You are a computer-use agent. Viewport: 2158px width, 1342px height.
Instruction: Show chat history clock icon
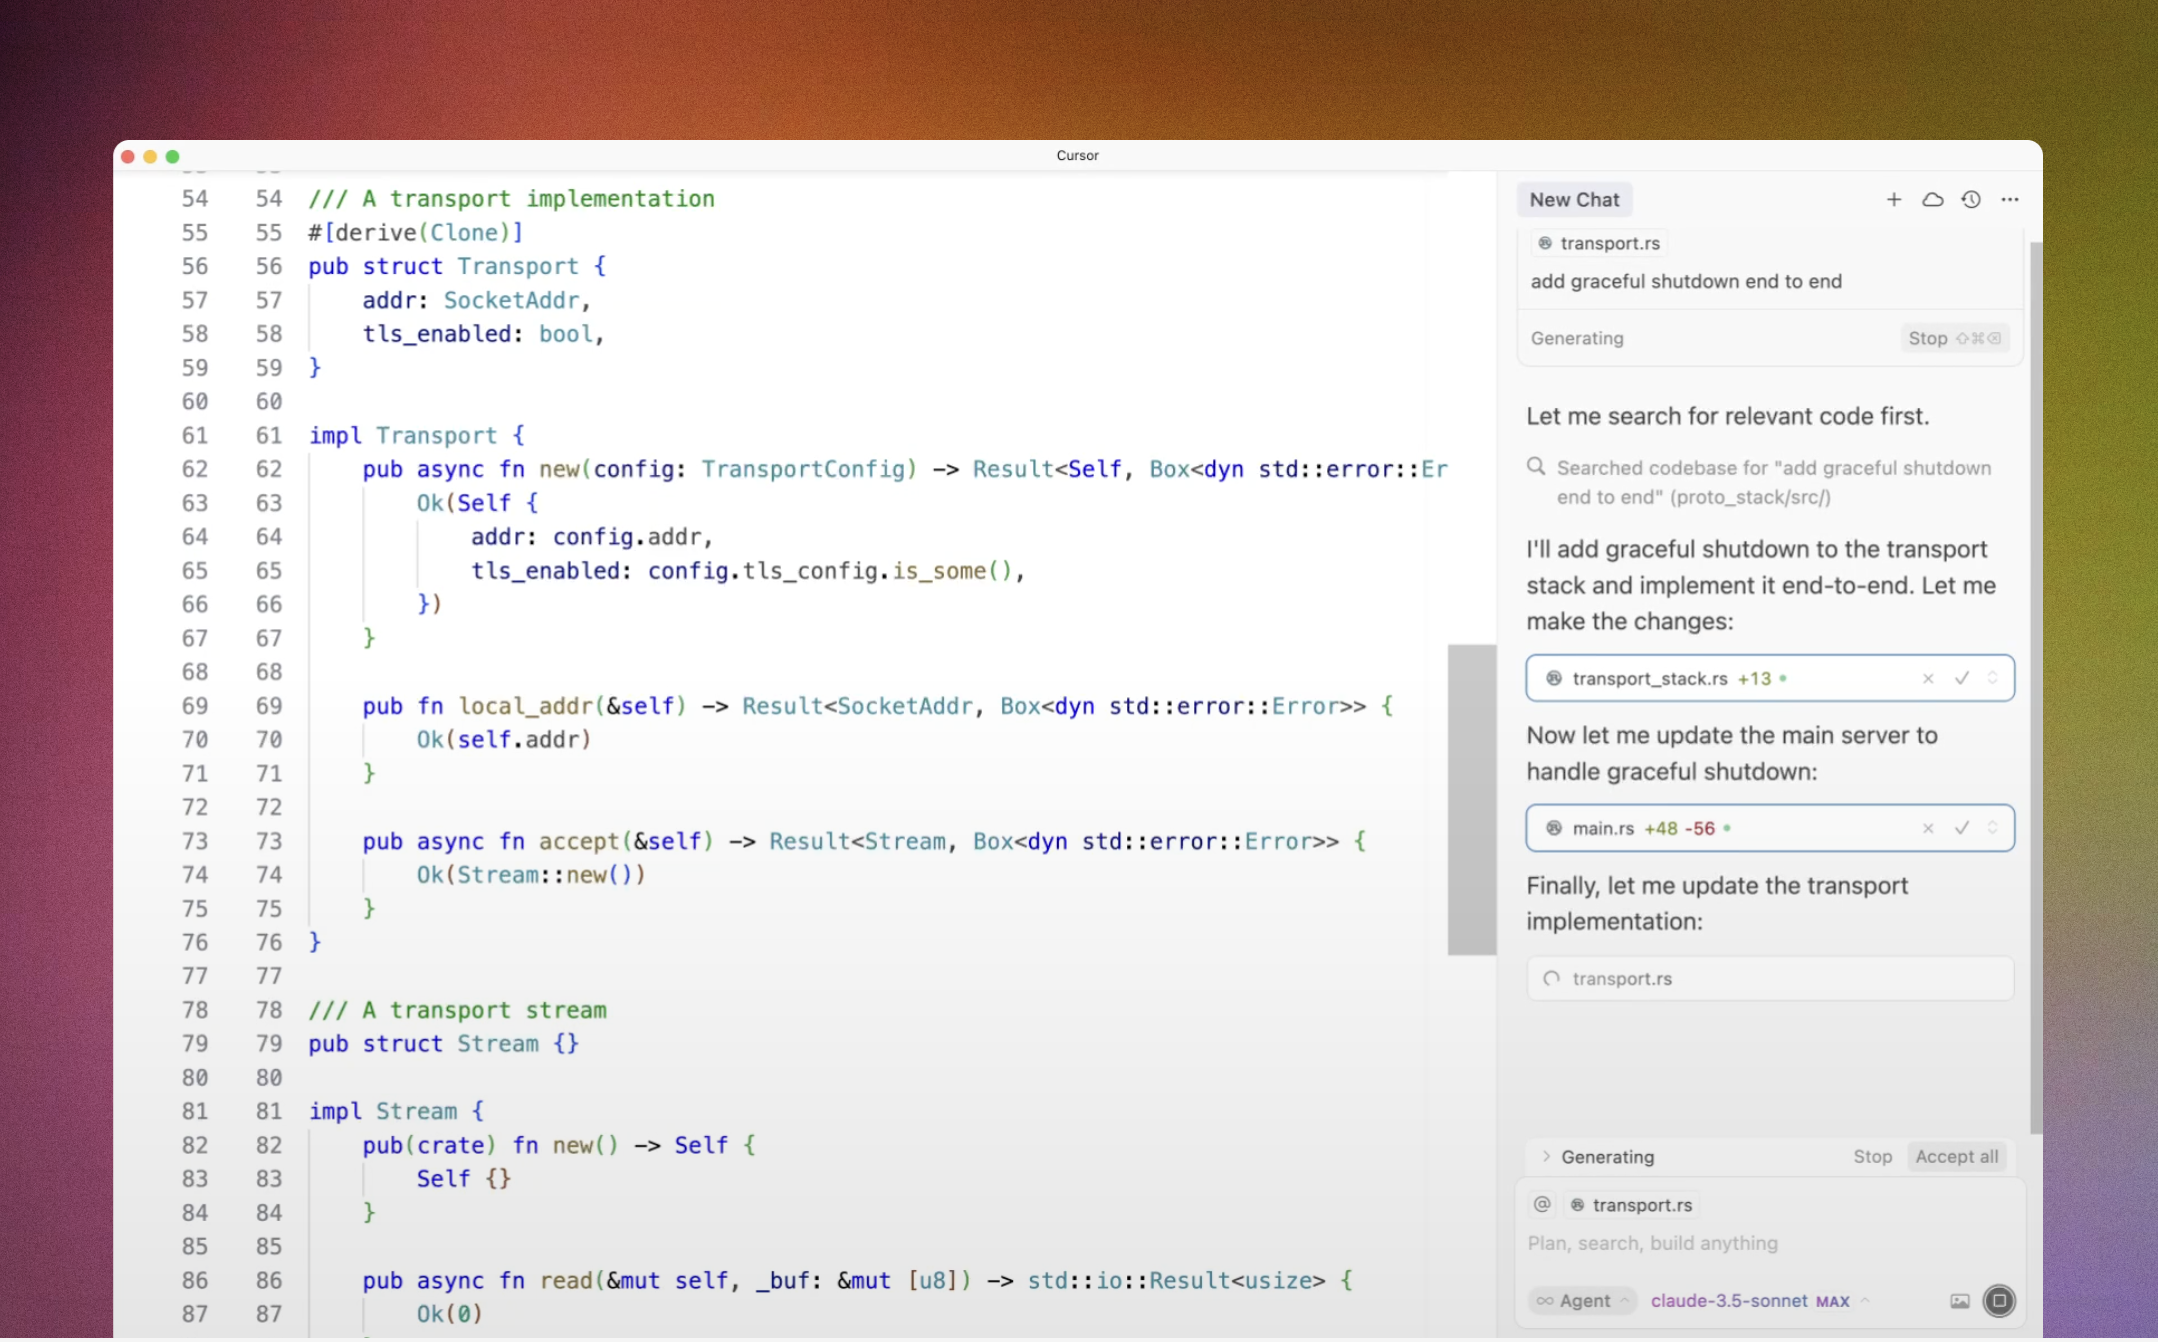point(1971,200)
